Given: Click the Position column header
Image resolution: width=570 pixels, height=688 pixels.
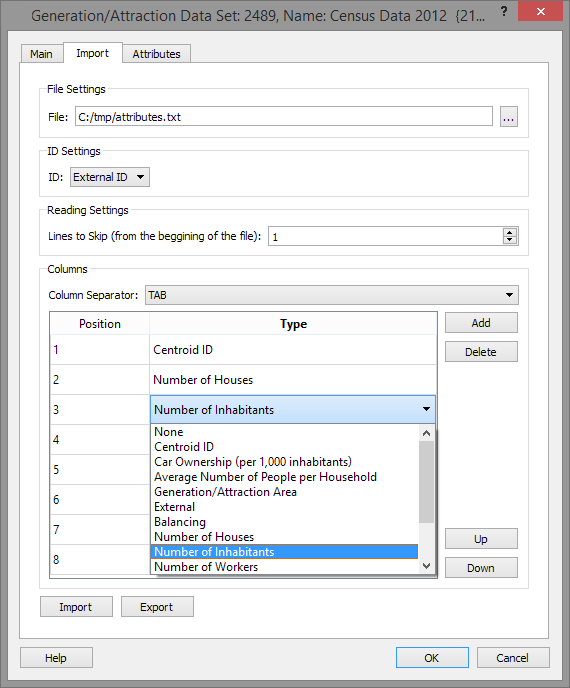Looking at the screenshot, I should click(x=100, y=324).
